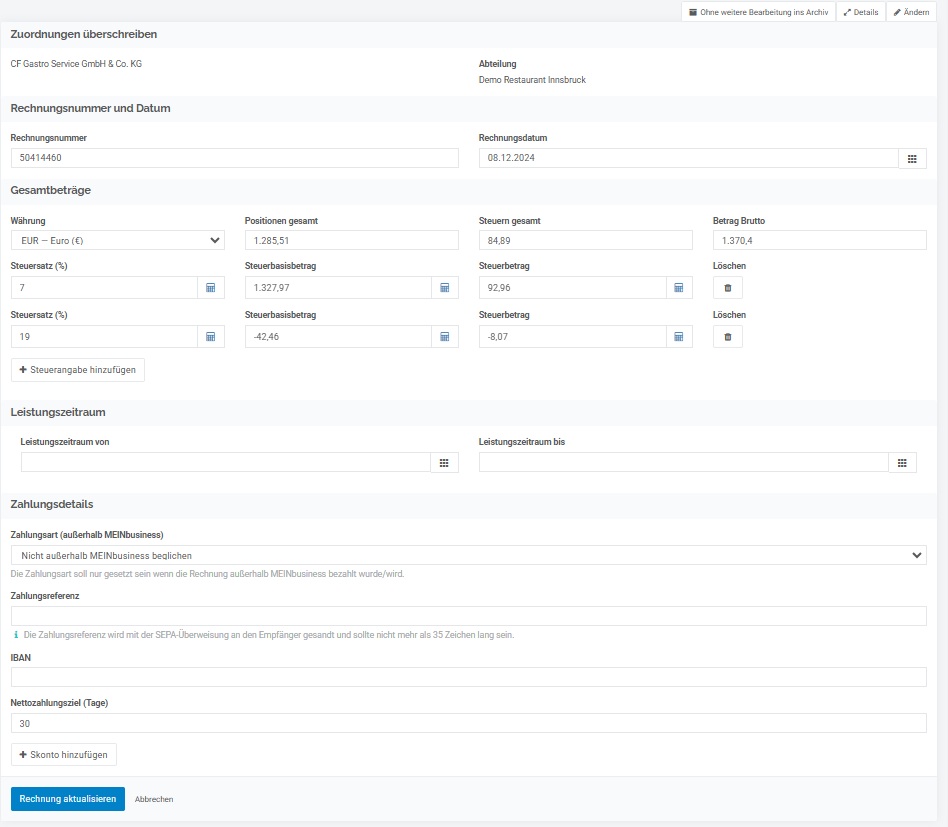Expand the Währung currency dropdown
This screenshot has height=827, width=948.
coord(118,241)
